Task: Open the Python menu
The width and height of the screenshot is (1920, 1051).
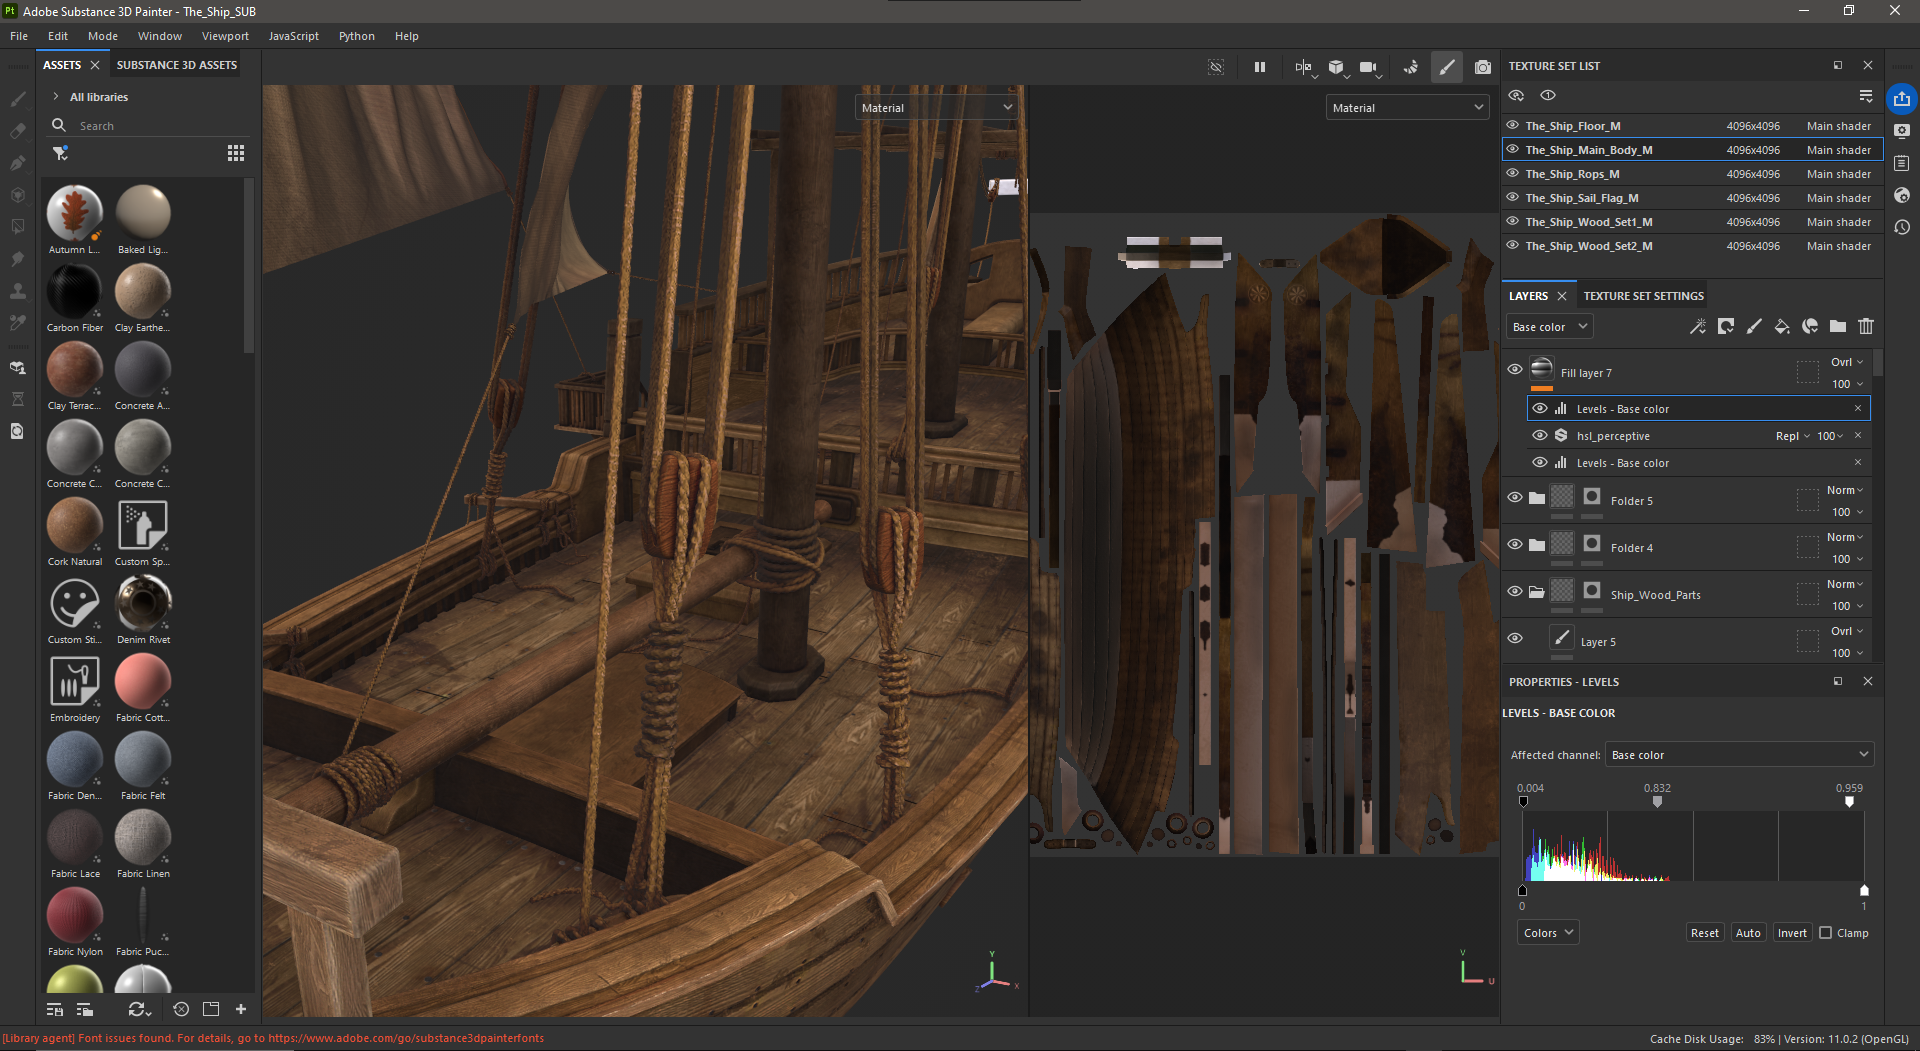Action: coord(356,36)
